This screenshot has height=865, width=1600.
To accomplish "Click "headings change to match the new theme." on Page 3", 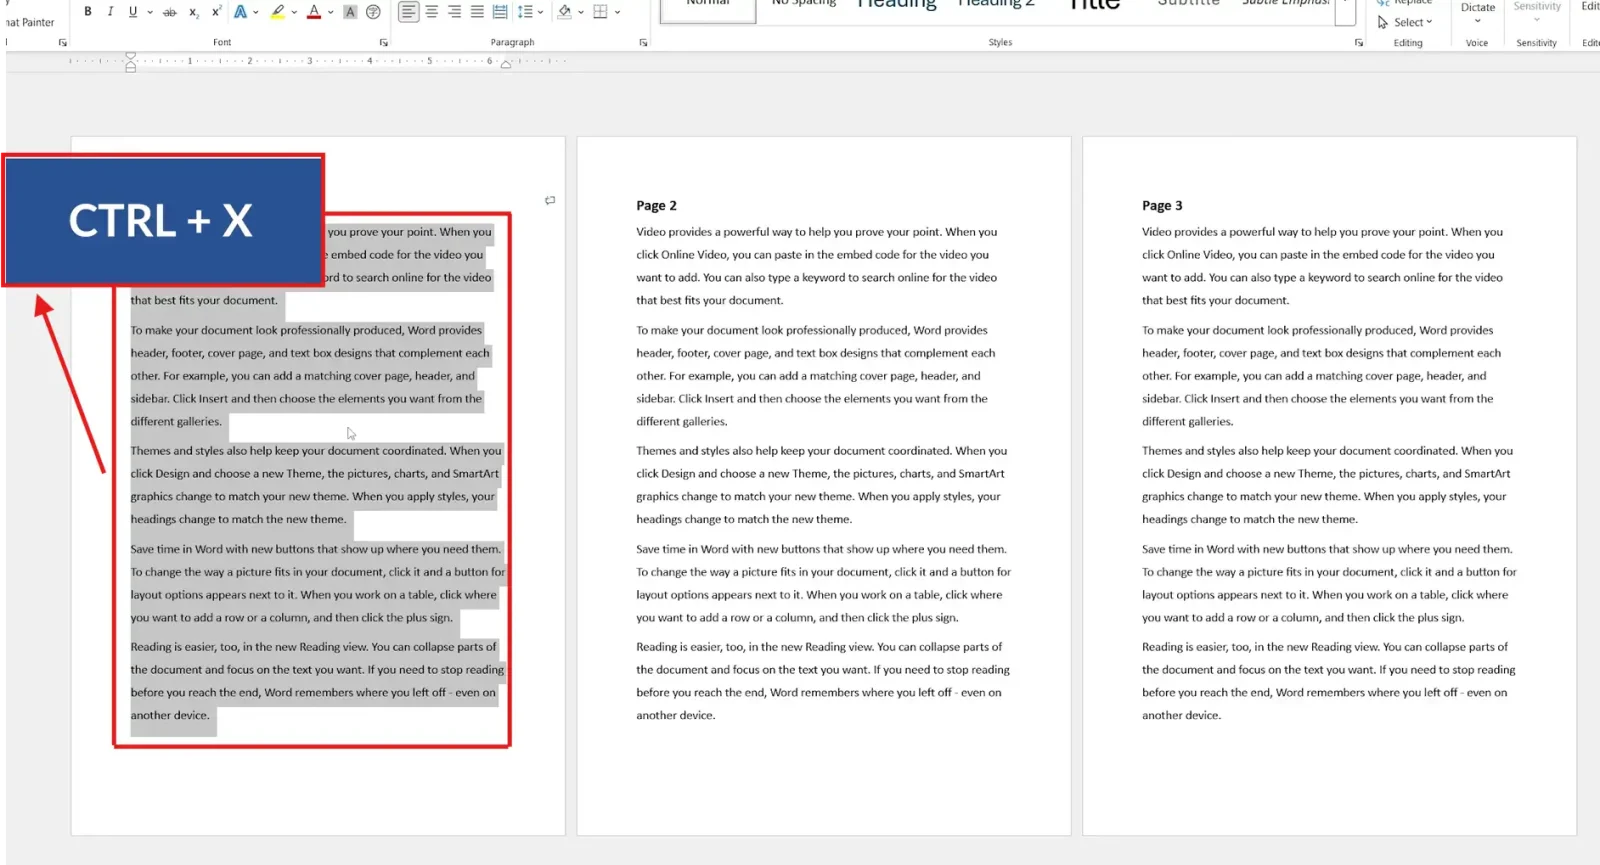I will (1250, 519).
